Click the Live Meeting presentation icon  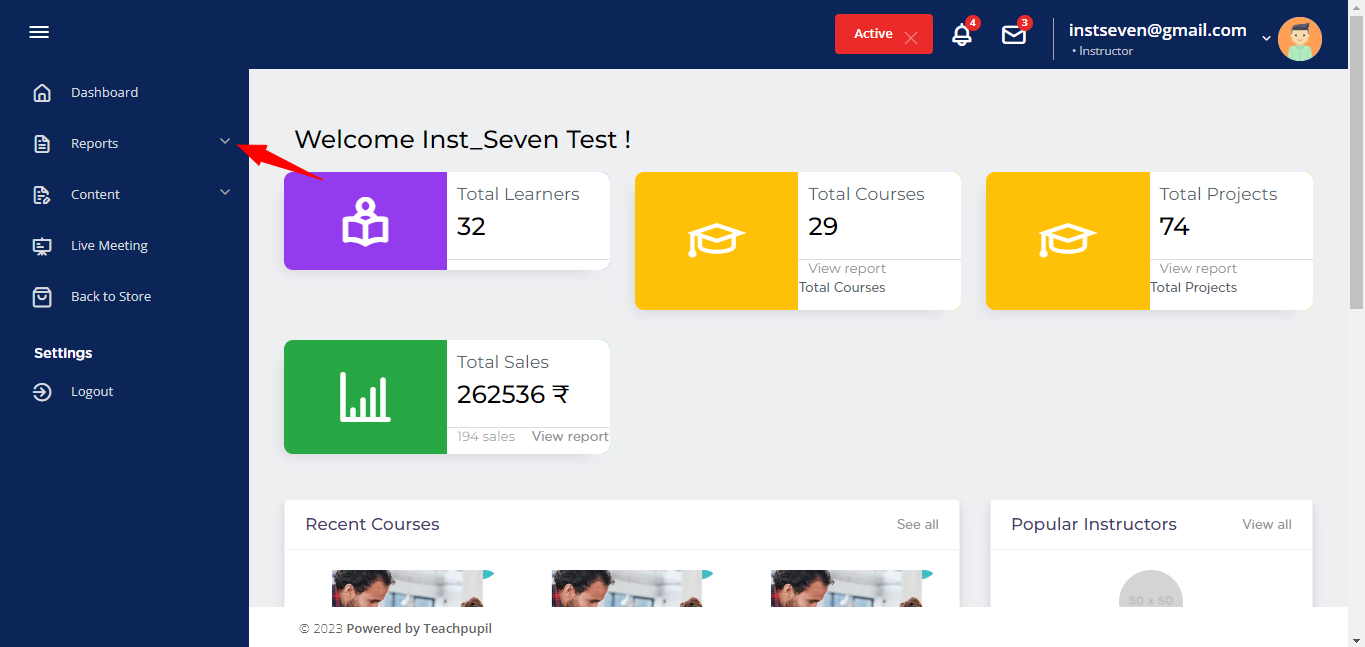point(42,246)
